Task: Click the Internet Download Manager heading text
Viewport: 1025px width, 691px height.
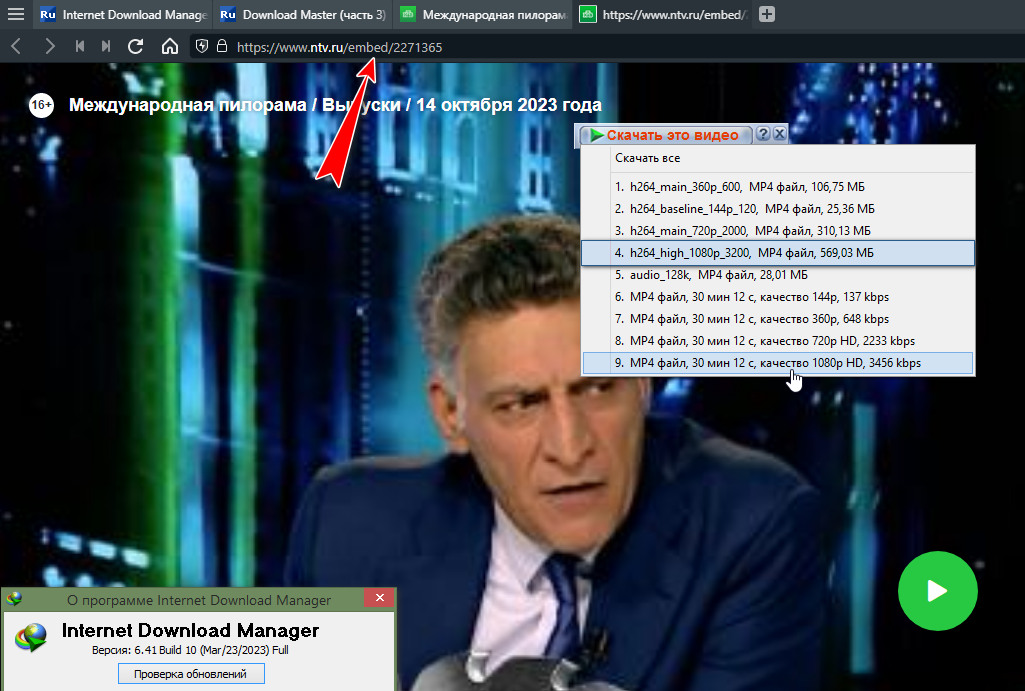Action: coord(190,630)
